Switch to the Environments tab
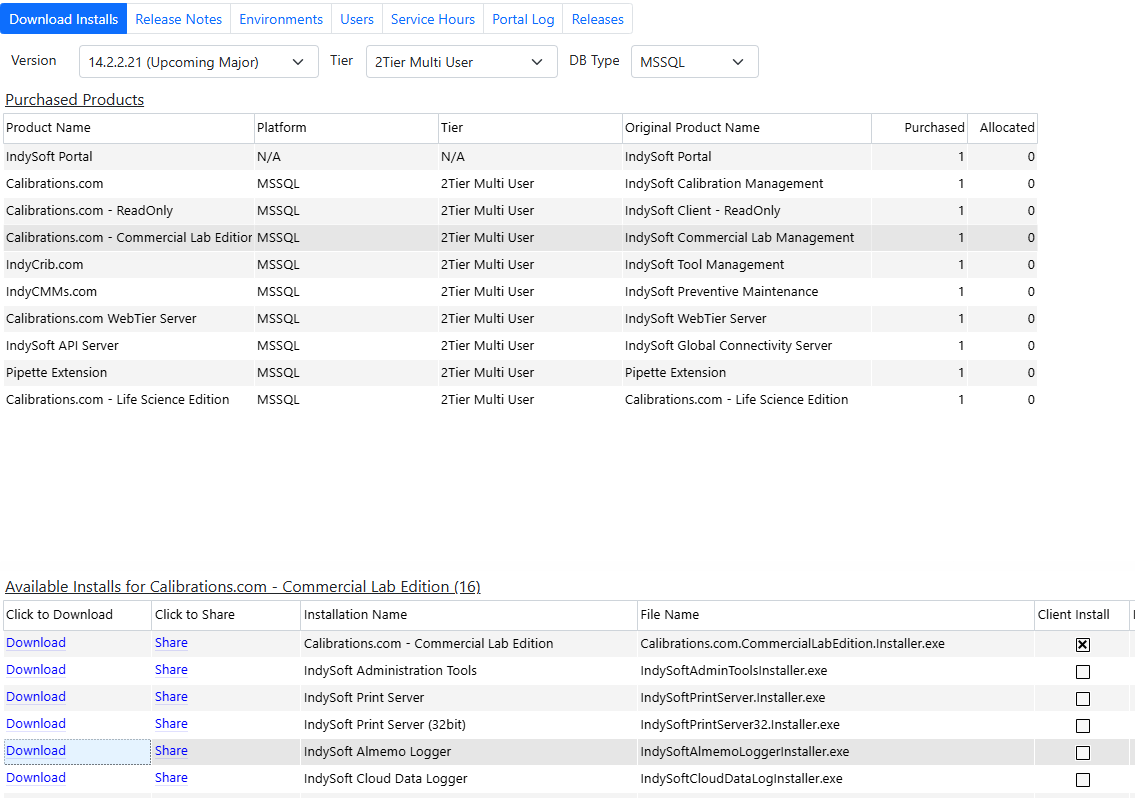This screenshot has height=798, width=1135. coord(281,19)
